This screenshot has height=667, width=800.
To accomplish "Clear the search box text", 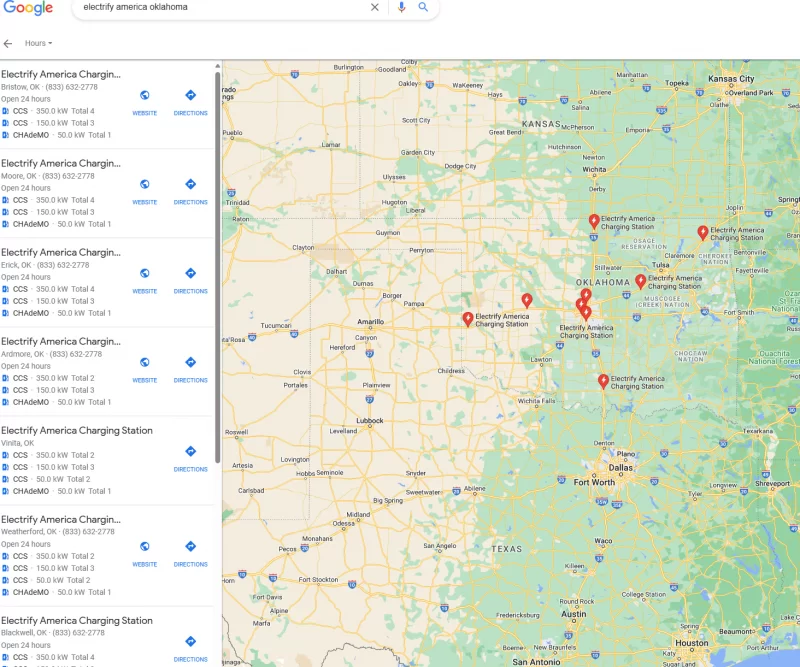I will [x=375, y=7].
